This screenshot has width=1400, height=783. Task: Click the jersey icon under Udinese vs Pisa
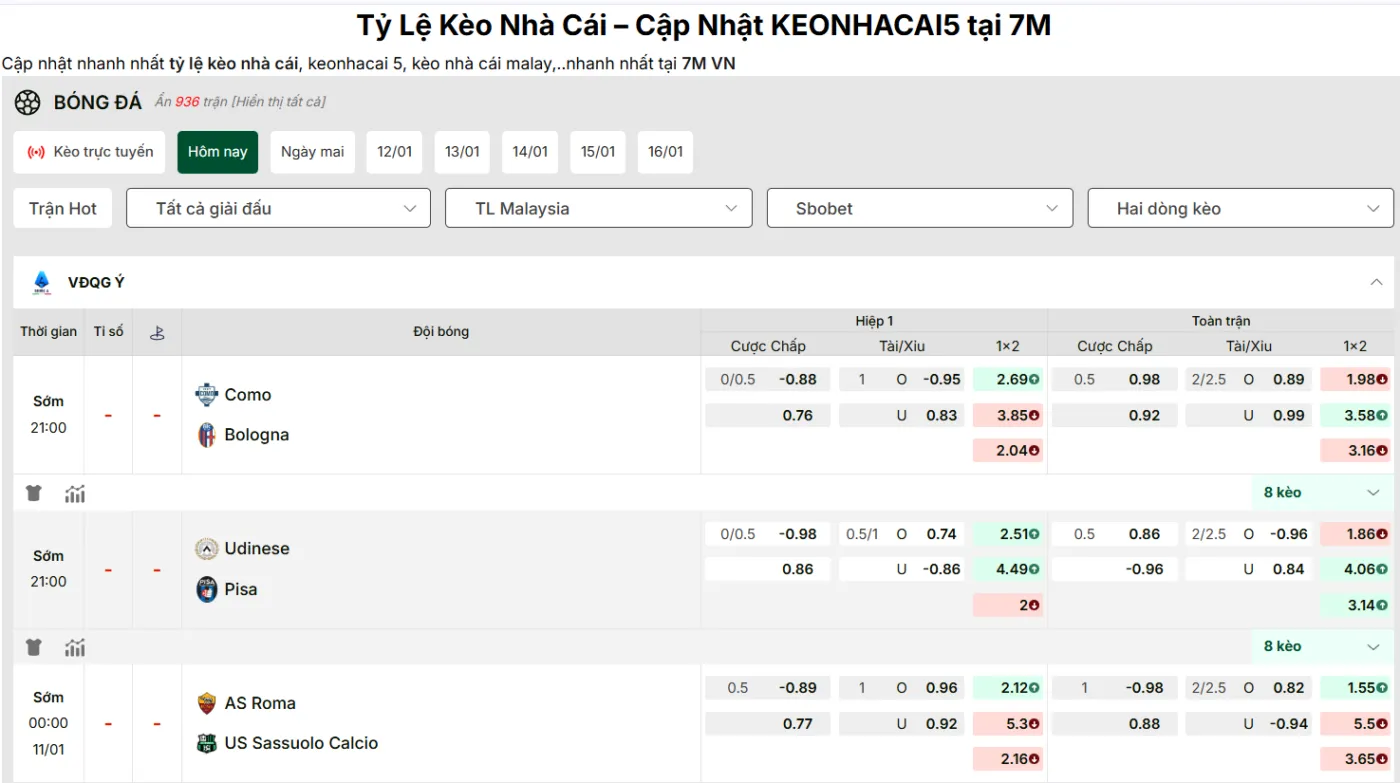pyautogui.click(x=33, y=646)
